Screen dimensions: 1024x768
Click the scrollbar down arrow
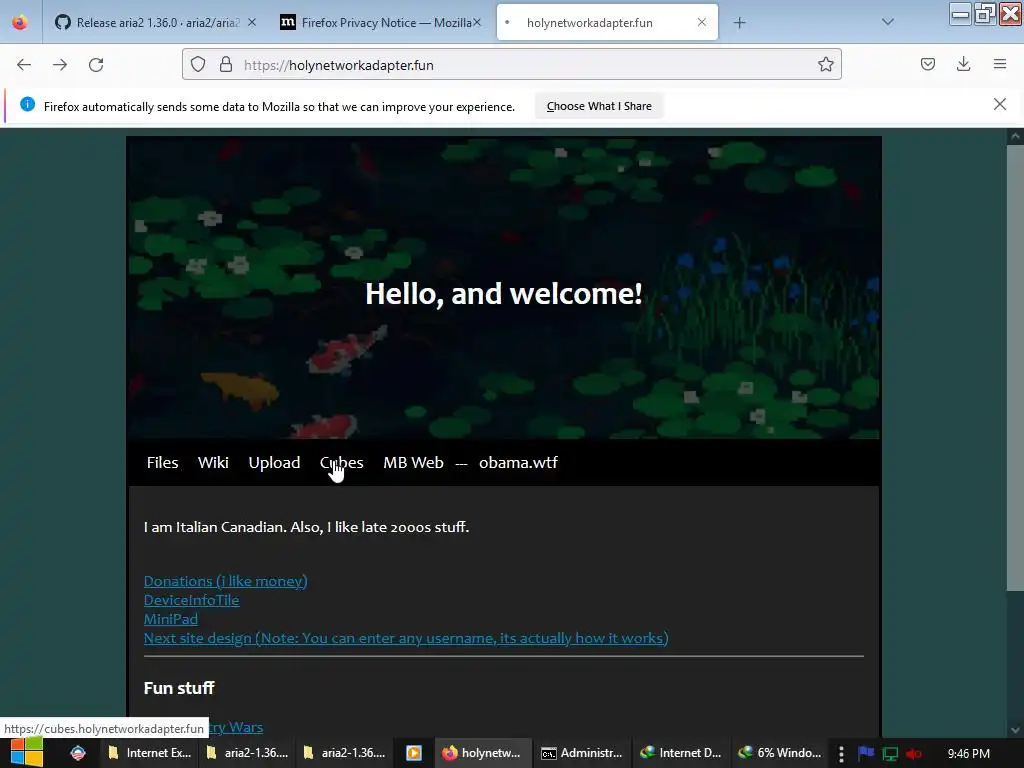point(1014,730)
